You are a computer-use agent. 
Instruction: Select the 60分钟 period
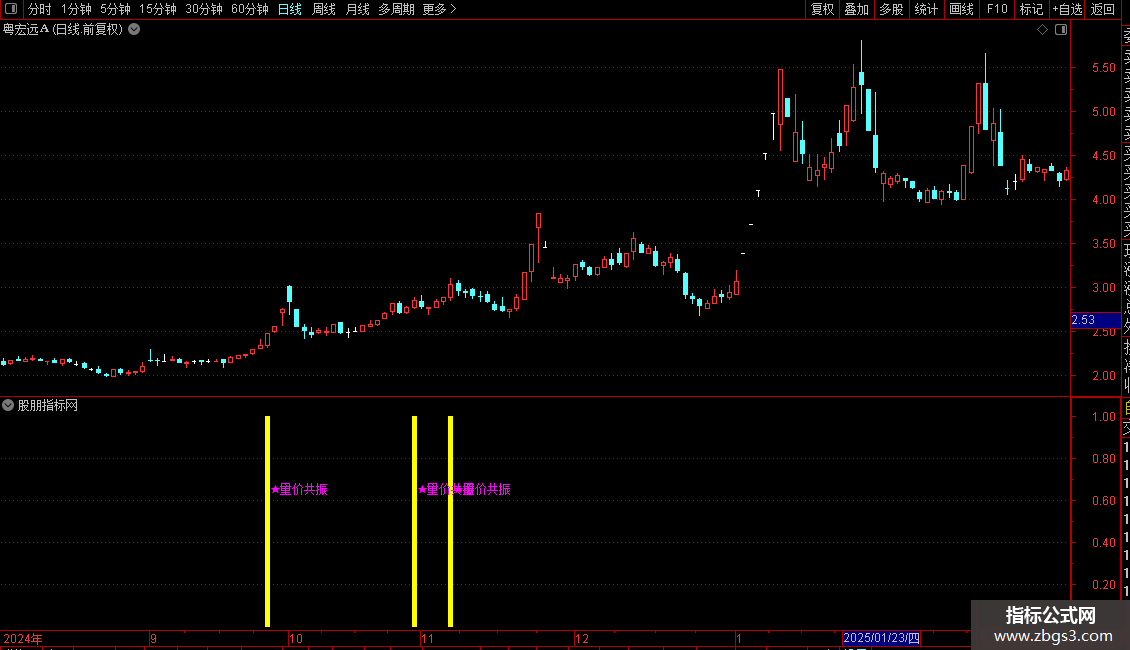250,9
